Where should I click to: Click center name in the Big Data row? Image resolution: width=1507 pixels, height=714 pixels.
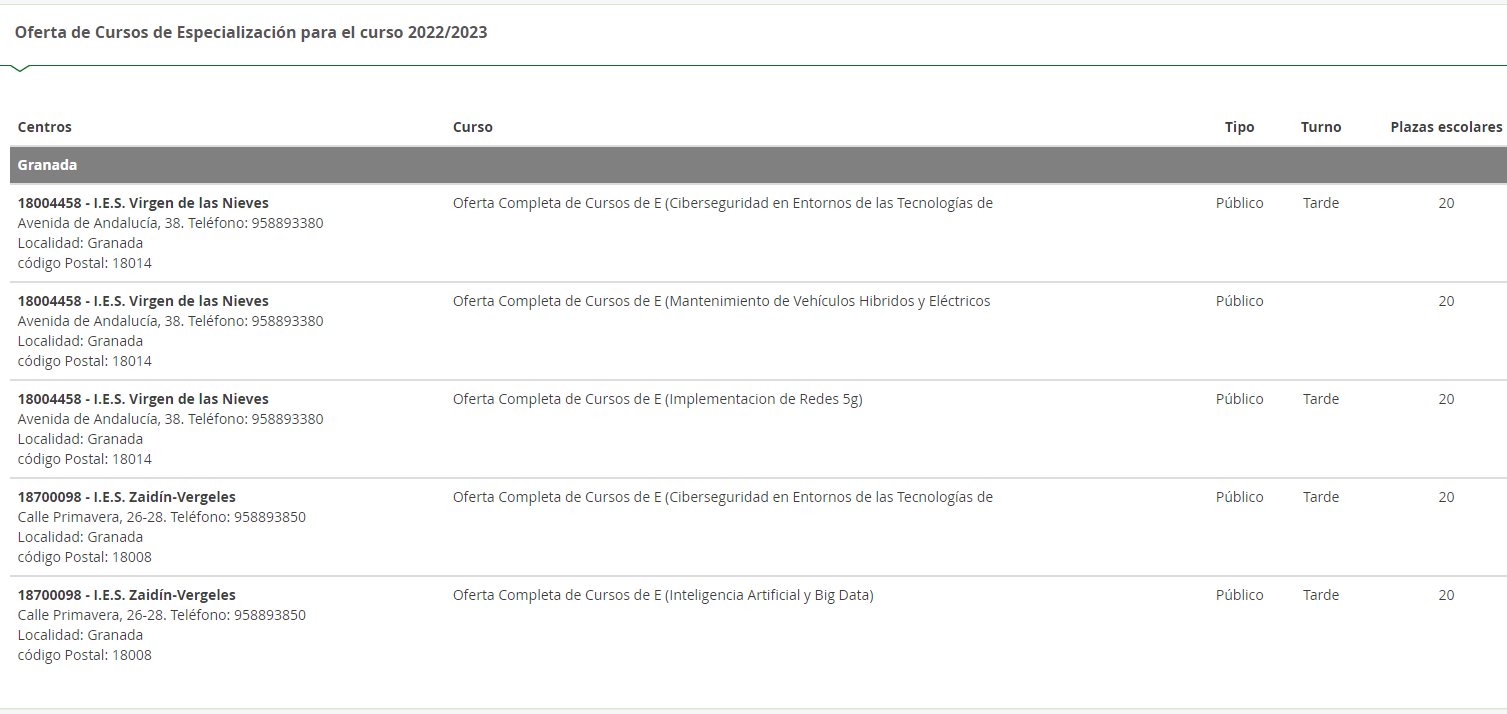pyautogui.click(x=127, y=595)
